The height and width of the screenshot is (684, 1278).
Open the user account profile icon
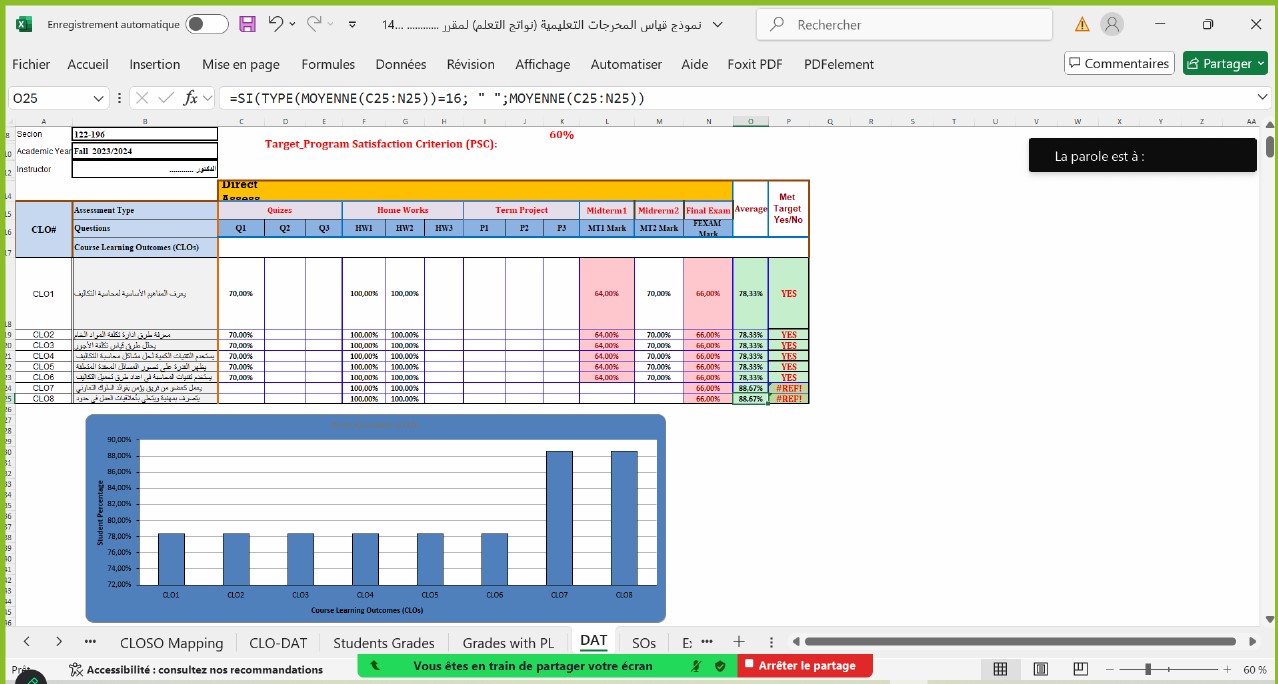pos(1111,24)
